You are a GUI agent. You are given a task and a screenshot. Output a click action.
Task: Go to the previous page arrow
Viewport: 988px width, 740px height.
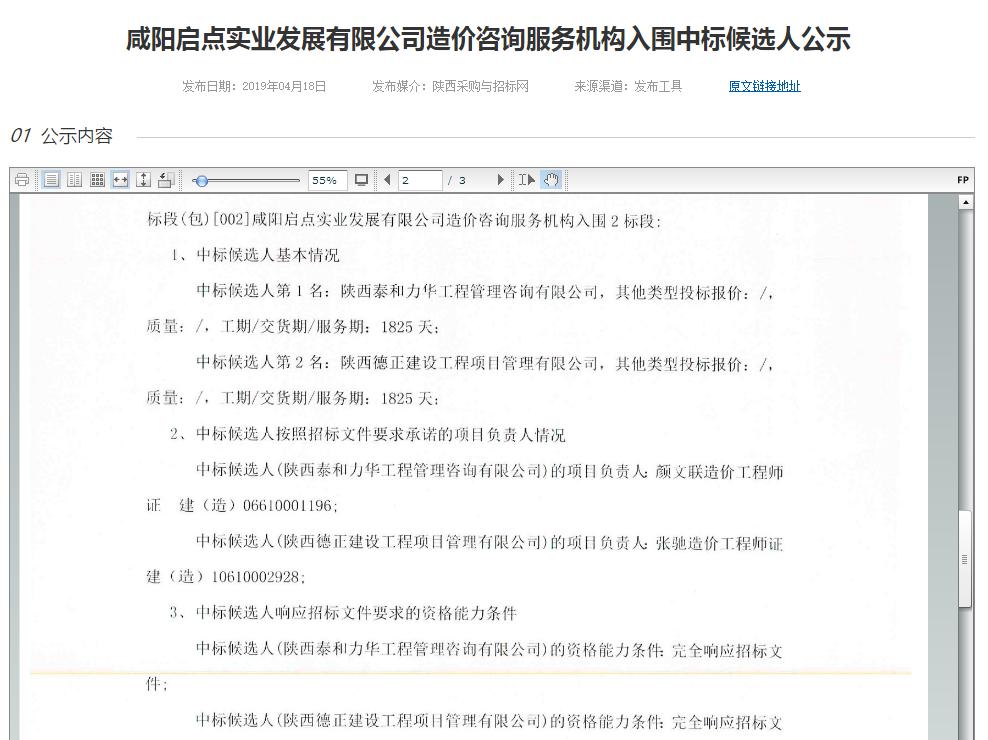coord(388,180)
